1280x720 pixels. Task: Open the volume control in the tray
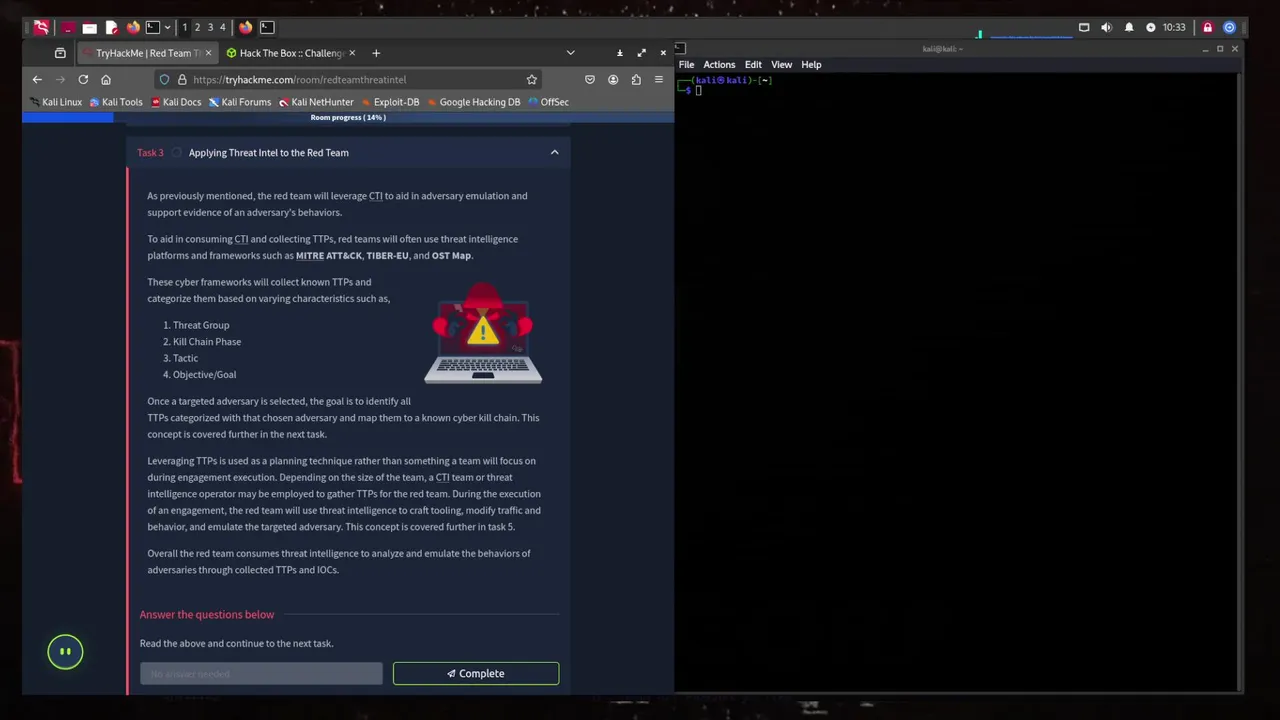coord(1106,27)
